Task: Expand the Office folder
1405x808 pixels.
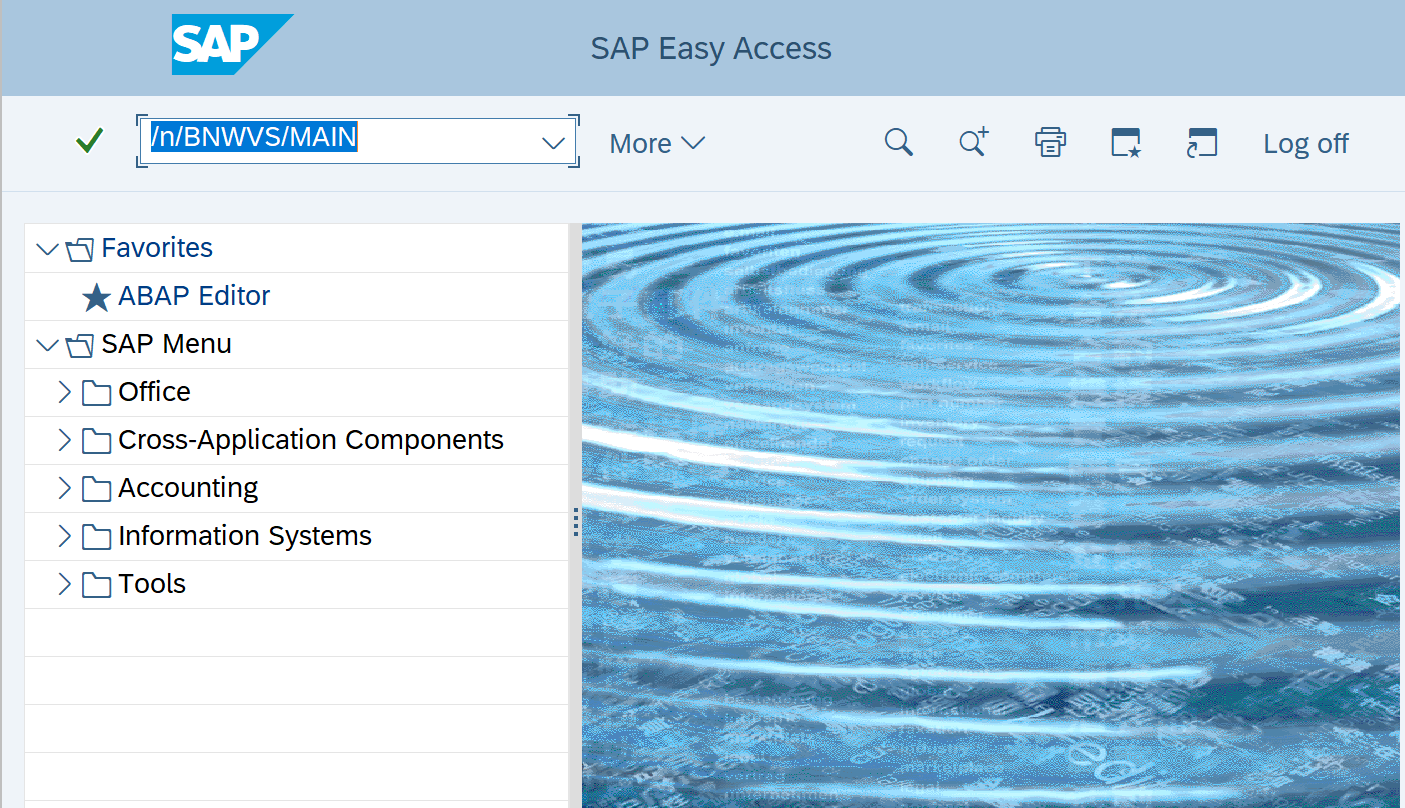Action: (64, 391)
